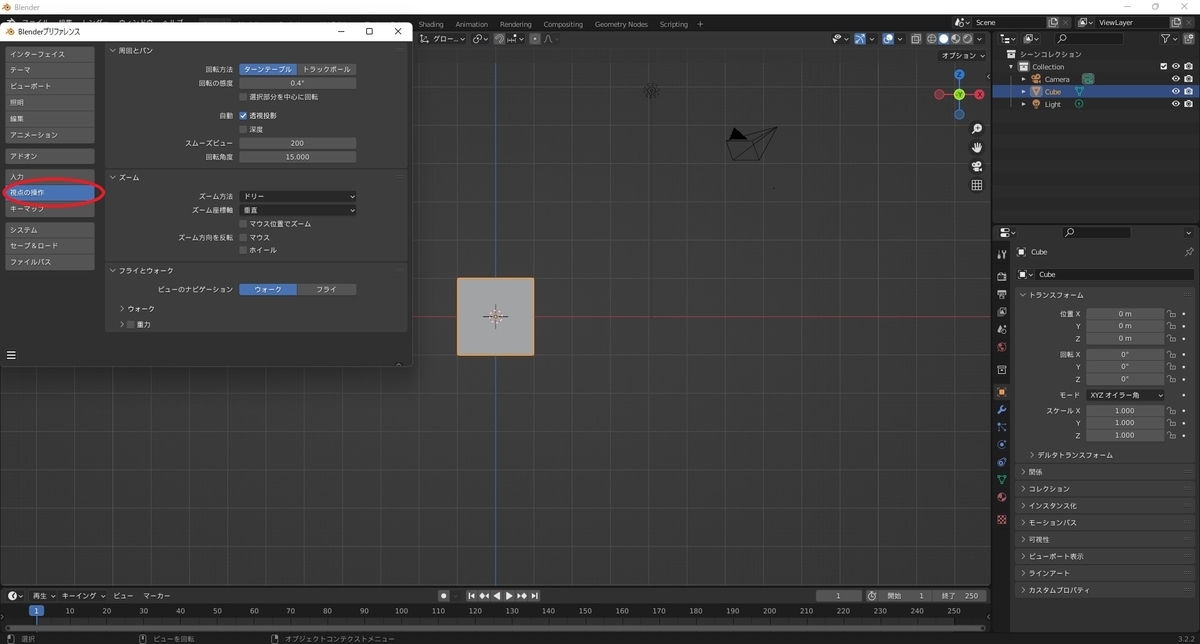Enable ホイール zoom invert checkbox
The height and width of the screenshot is (644, 1200).
tap(243, 250)
